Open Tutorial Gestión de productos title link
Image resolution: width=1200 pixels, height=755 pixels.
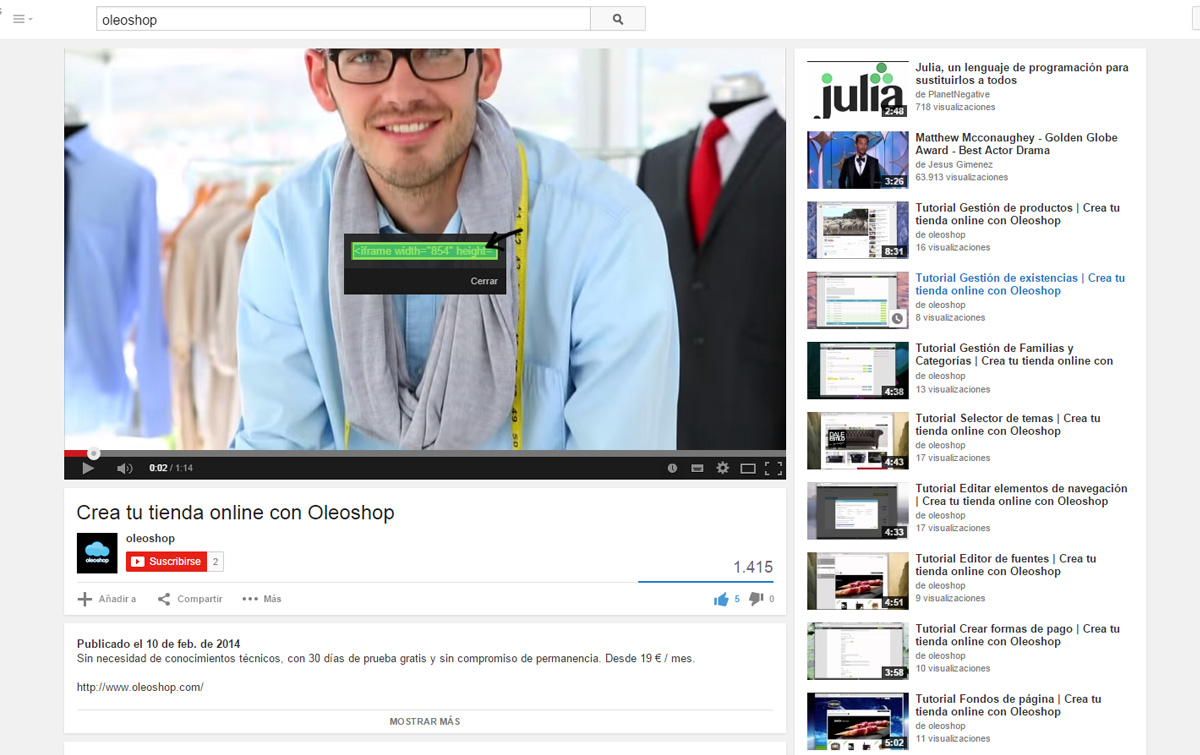[x=1017, y=214]
